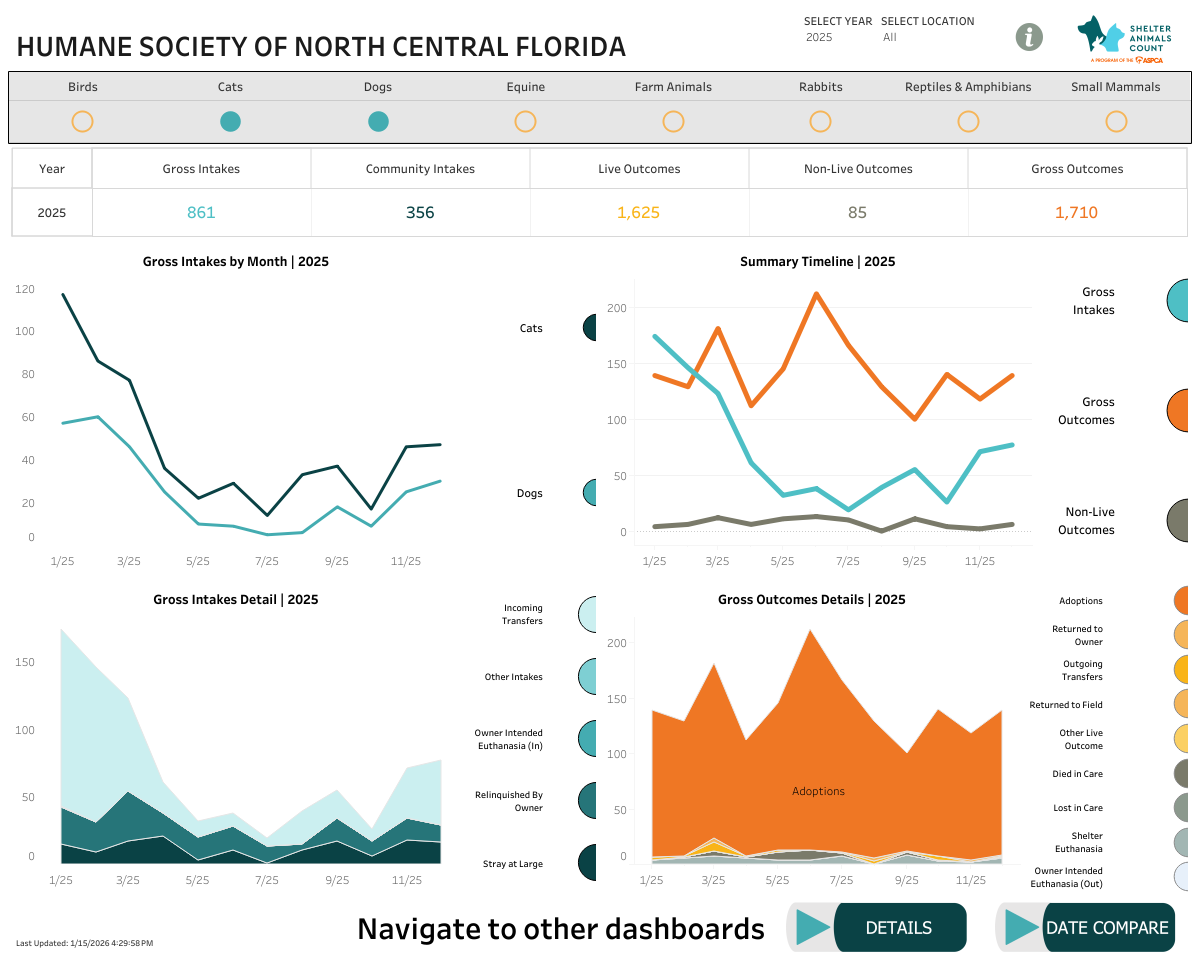The image size is (1199, 963).
Task: Click the Summary Timeline chart title
Action: 817,262
